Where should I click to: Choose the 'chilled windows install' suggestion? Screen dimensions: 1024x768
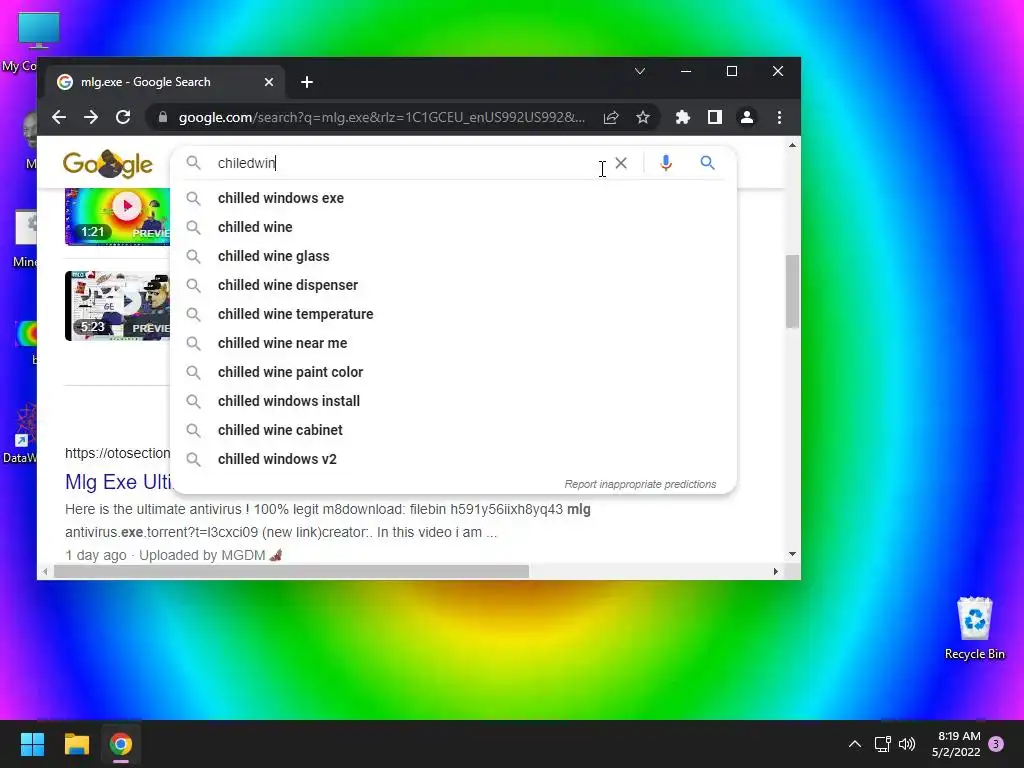pos(453,401)
